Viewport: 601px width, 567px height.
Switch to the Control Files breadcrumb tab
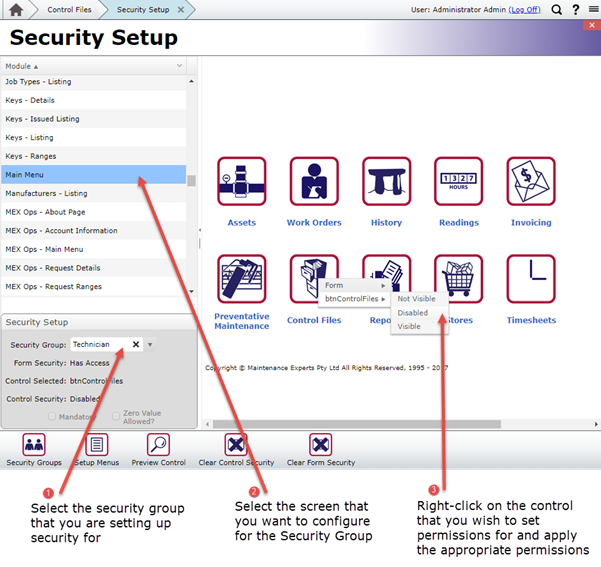pyautogui.click(x=69, y=10)
